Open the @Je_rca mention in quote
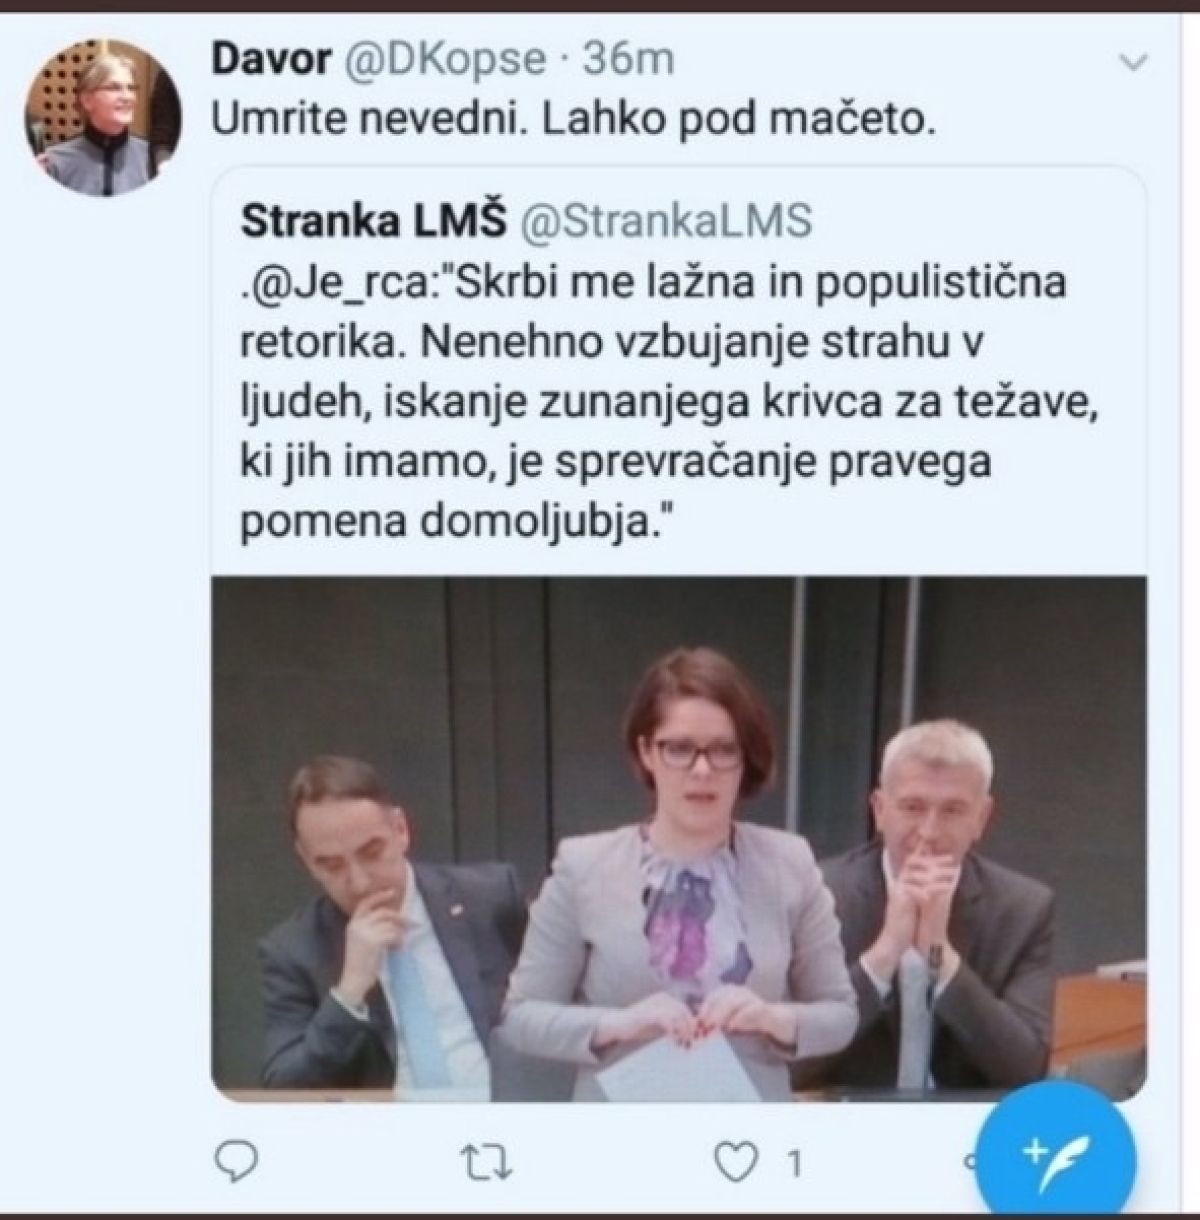 pyautogui.click(x=340, y=283)
